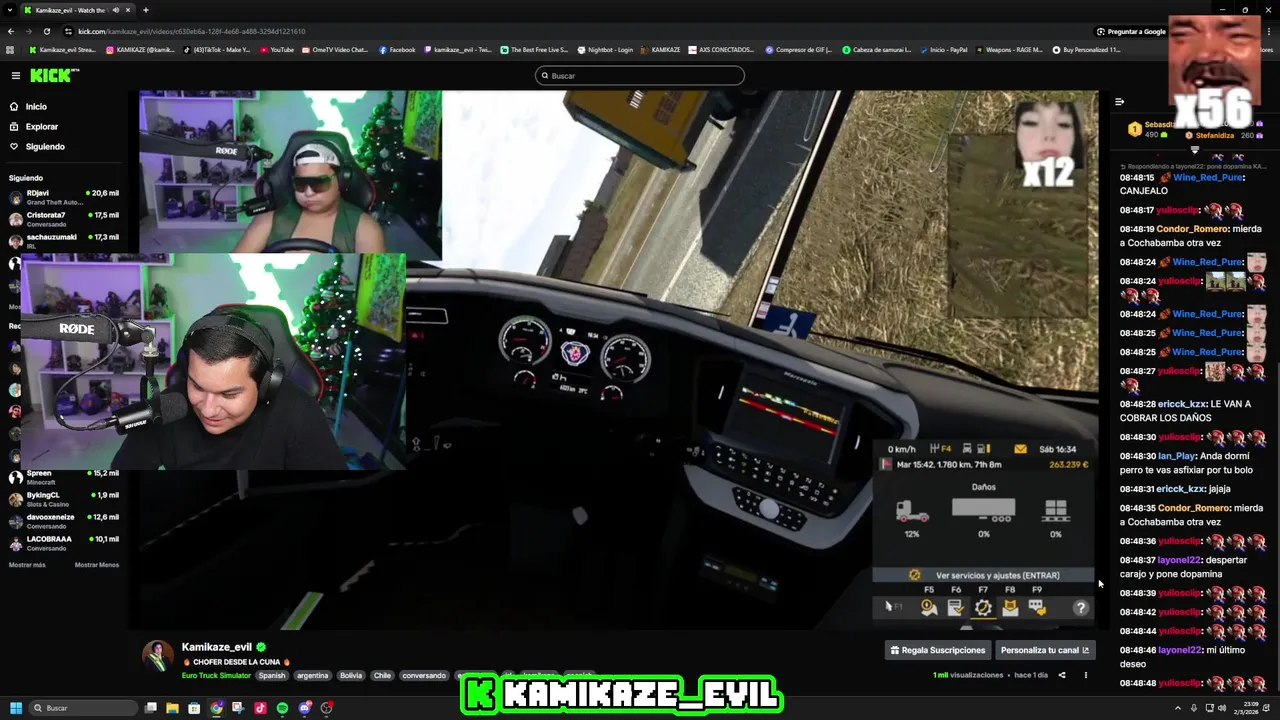Open the Kamikaze_evil Stream bookmark
This screenshot has width=1280, height=720.
click(x=62, y=49)
